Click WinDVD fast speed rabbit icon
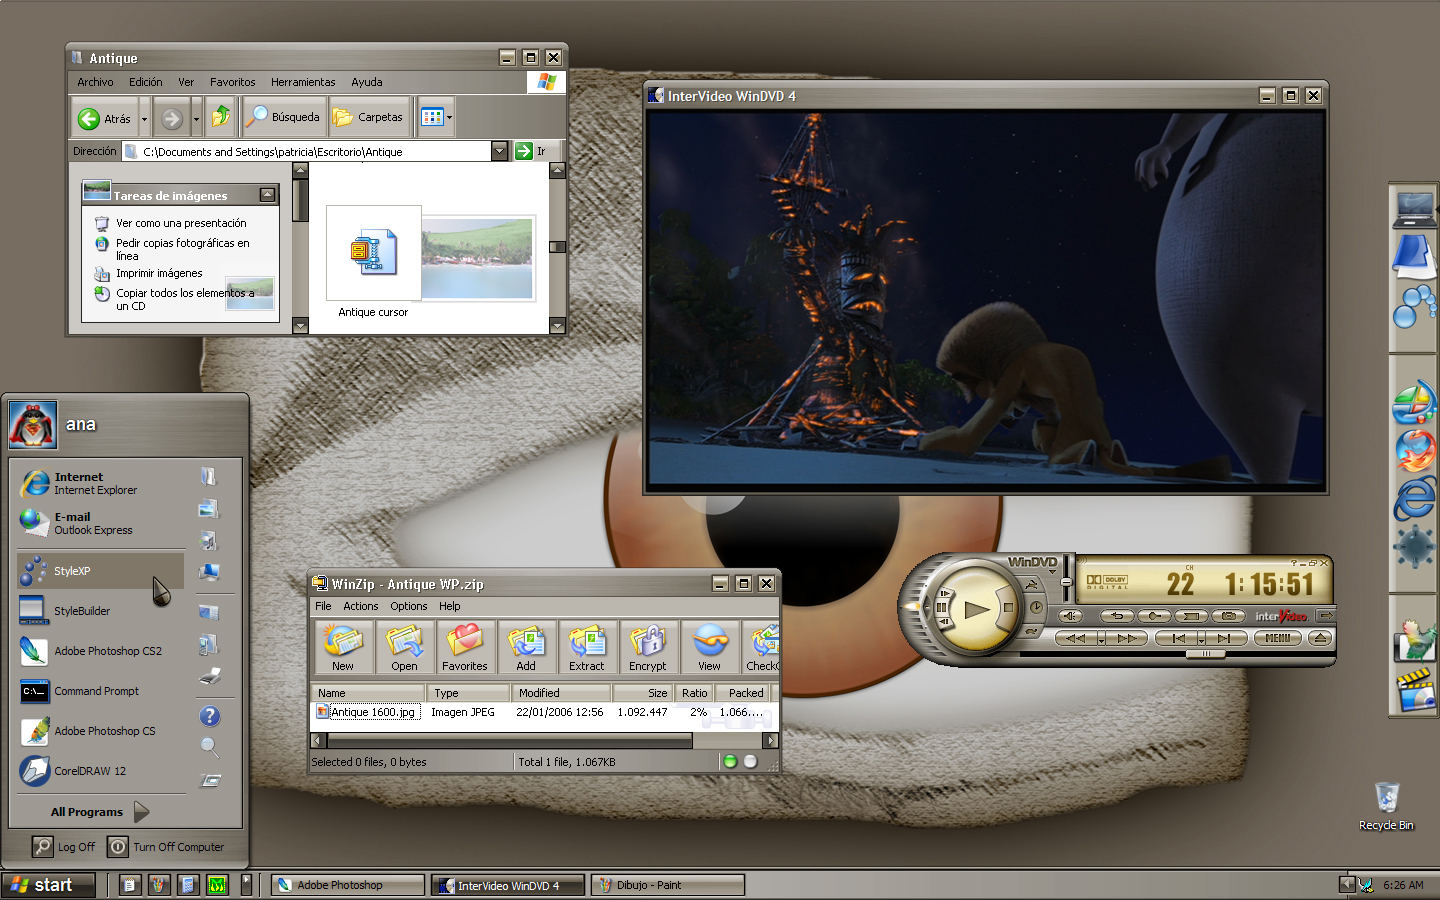The width and height of the screenshot is (1440, 900). (x=1031, y=585)
